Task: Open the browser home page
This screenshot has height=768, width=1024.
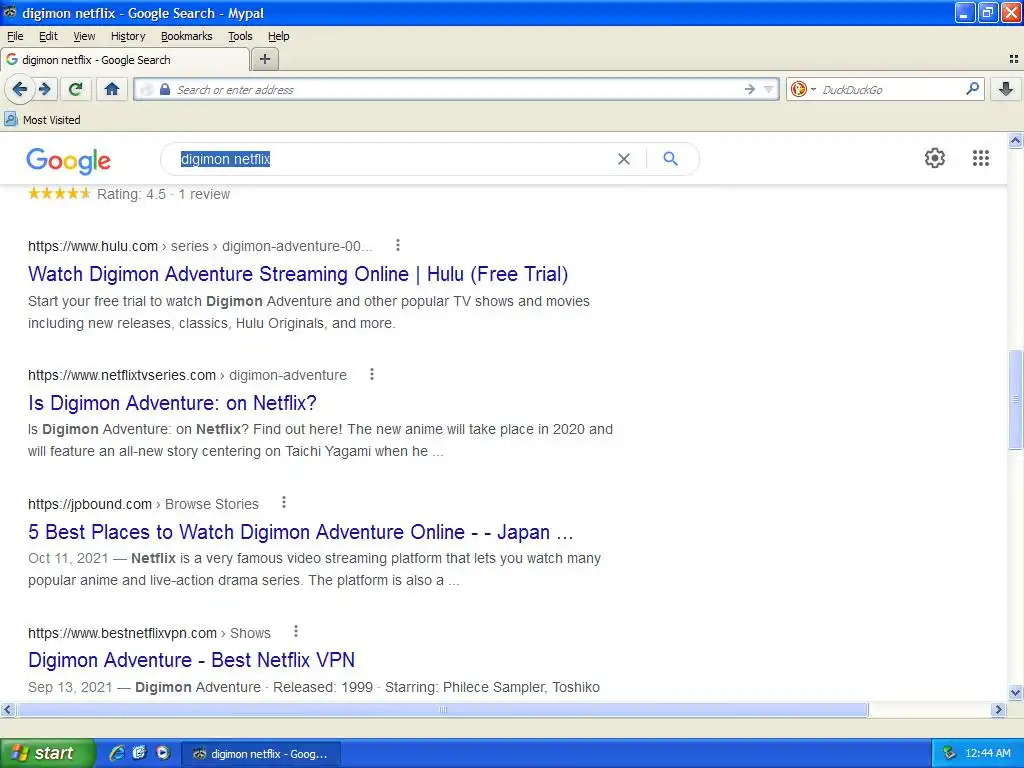Action: pyautogui.click(x=112, y=89)
